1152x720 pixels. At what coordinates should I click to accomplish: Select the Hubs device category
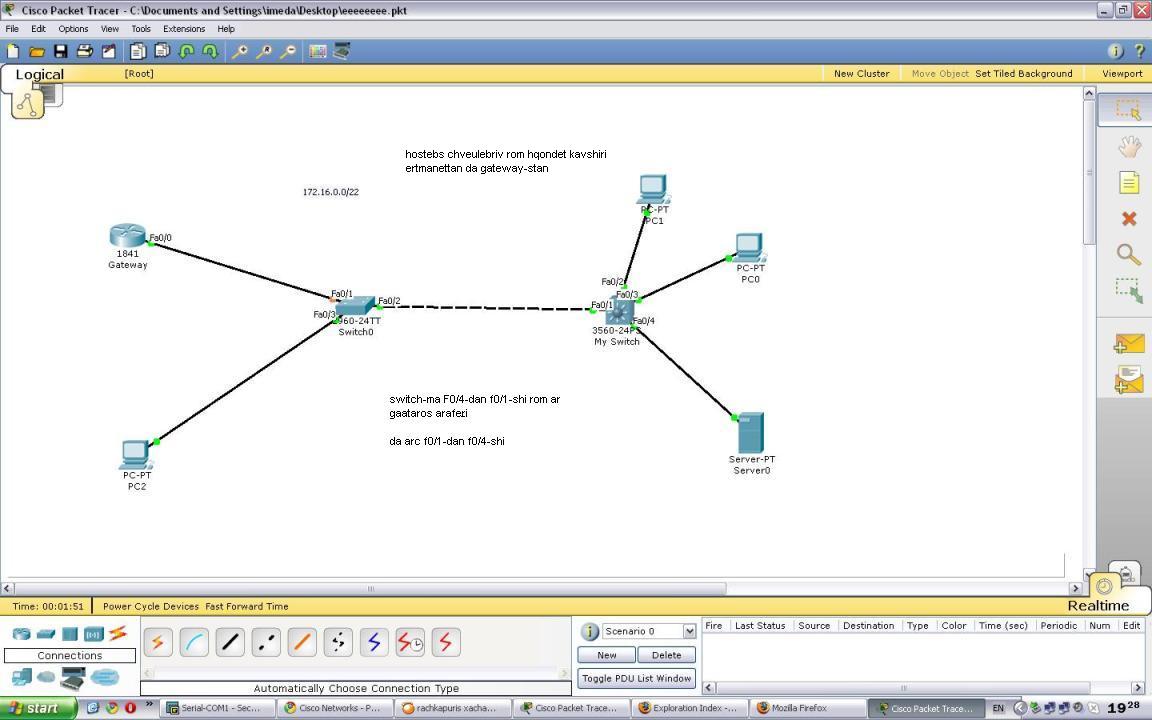pos(70,633)
